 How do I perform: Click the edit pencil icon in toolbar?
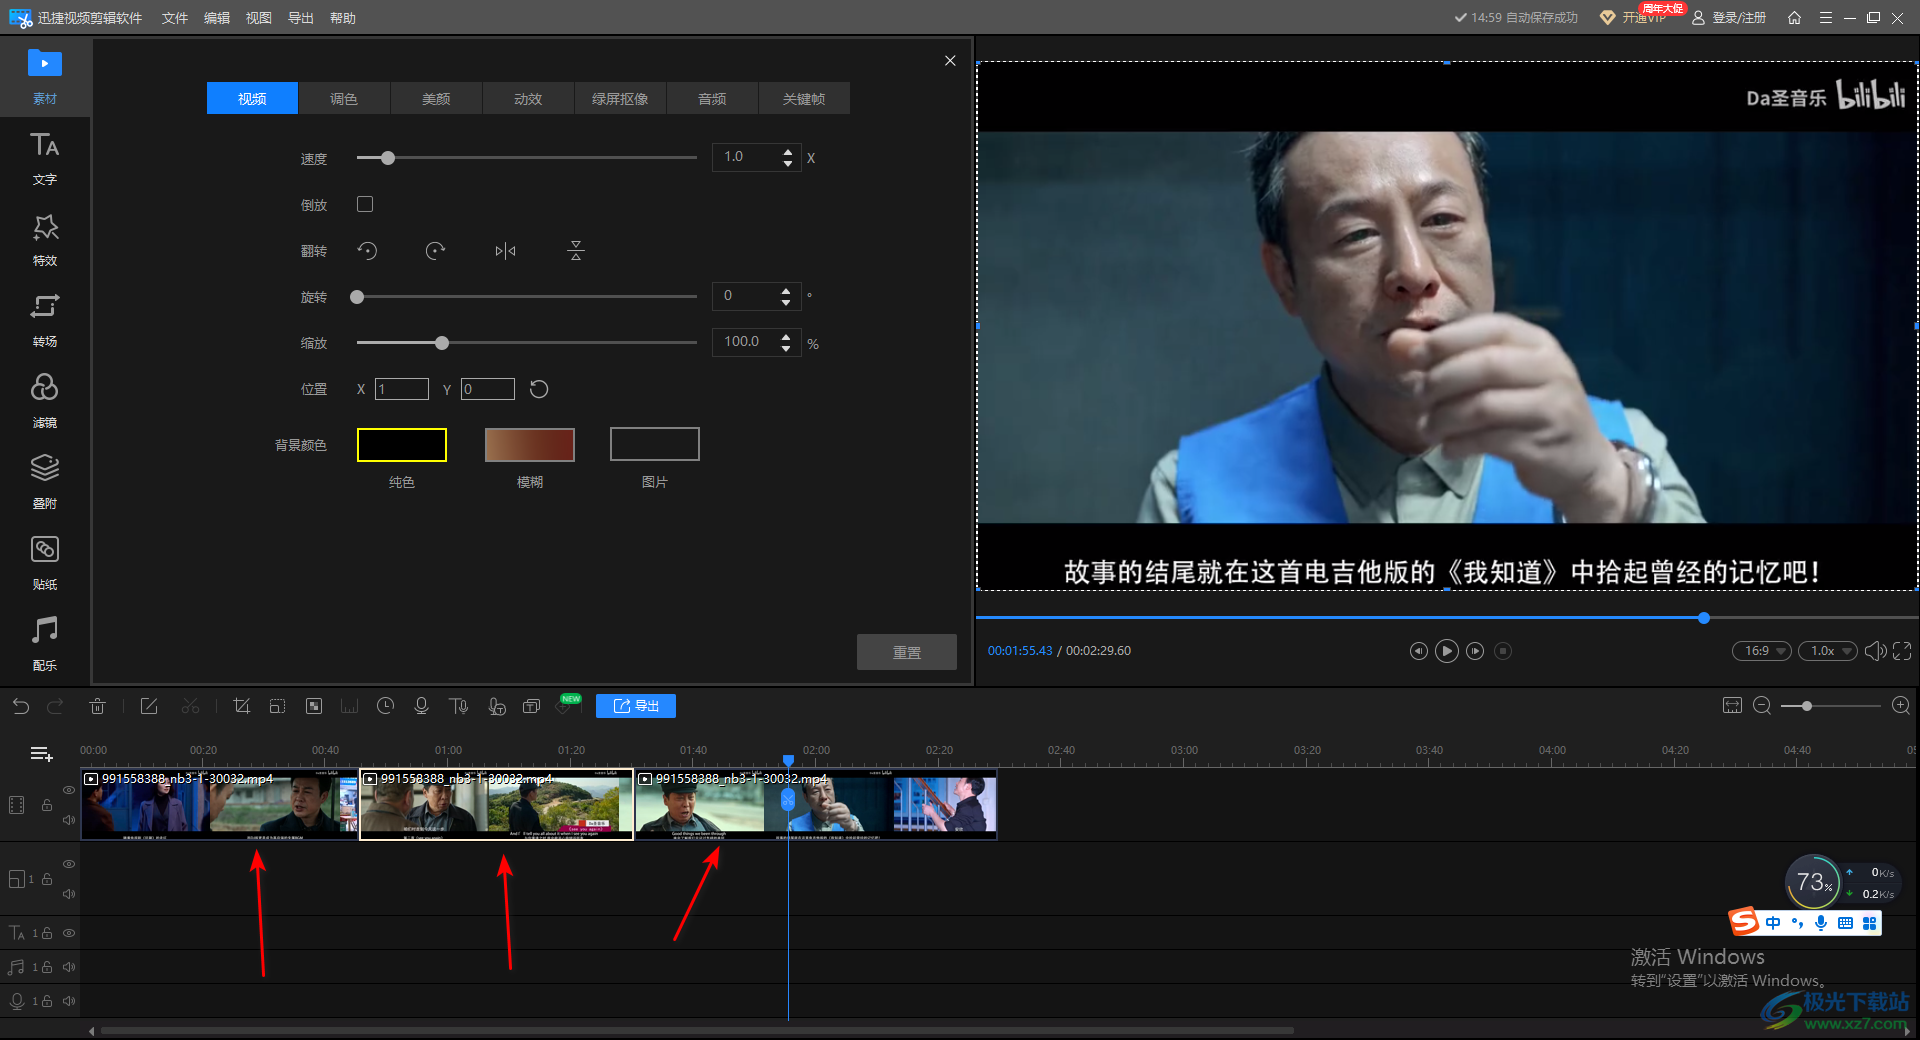point(149,706)
